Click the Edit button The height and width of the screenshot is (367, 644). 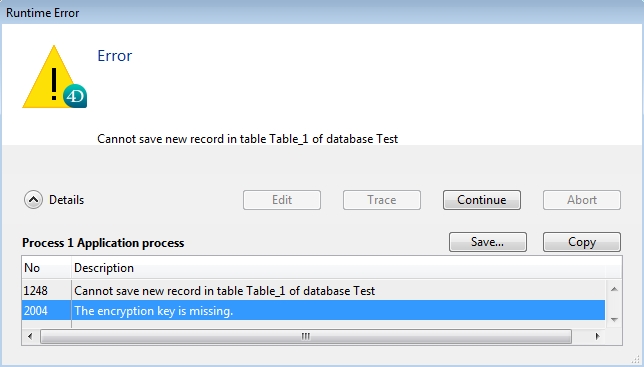[x=282, y=200]
